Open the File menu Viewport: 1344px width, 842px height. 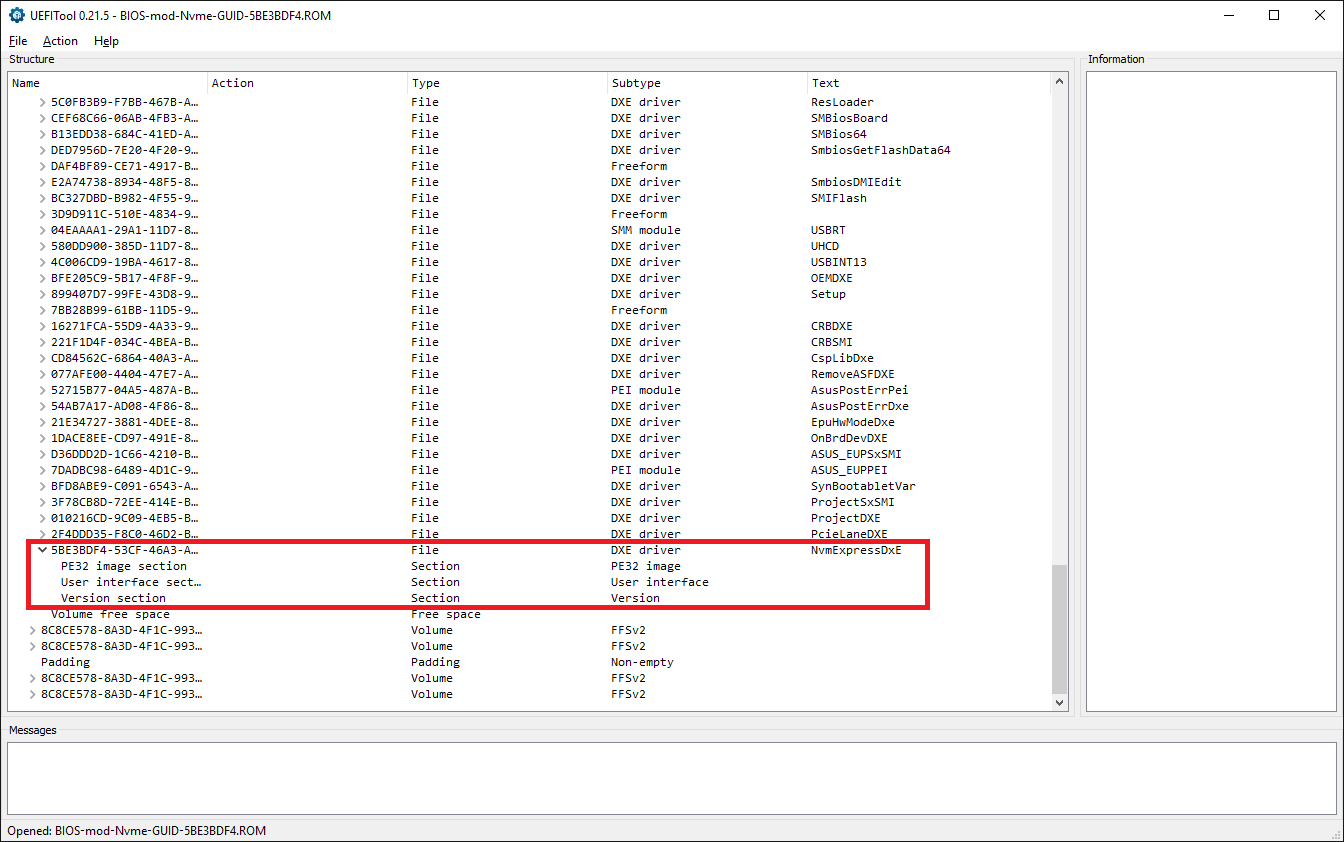(x=18, y=41)
